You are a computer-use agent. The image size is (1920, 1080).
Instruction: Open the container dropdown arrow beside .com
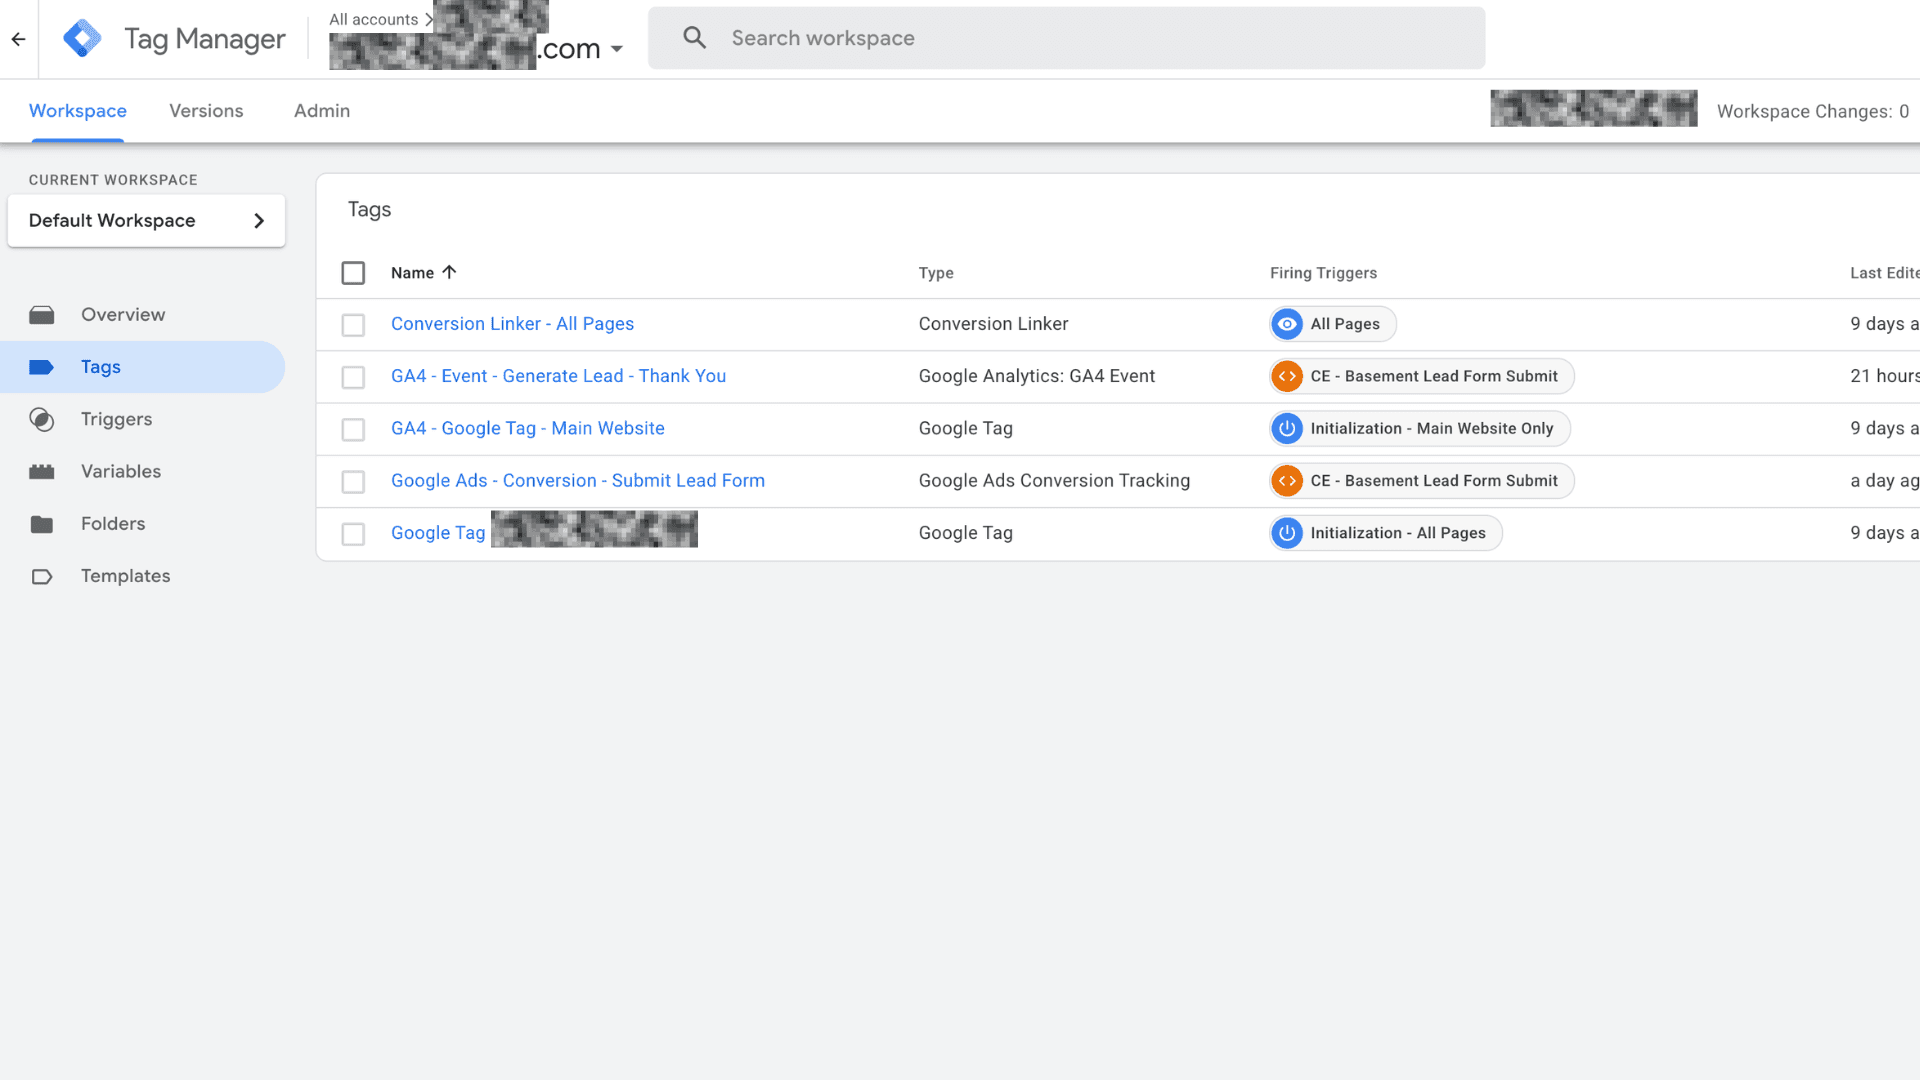coord(617,49)
